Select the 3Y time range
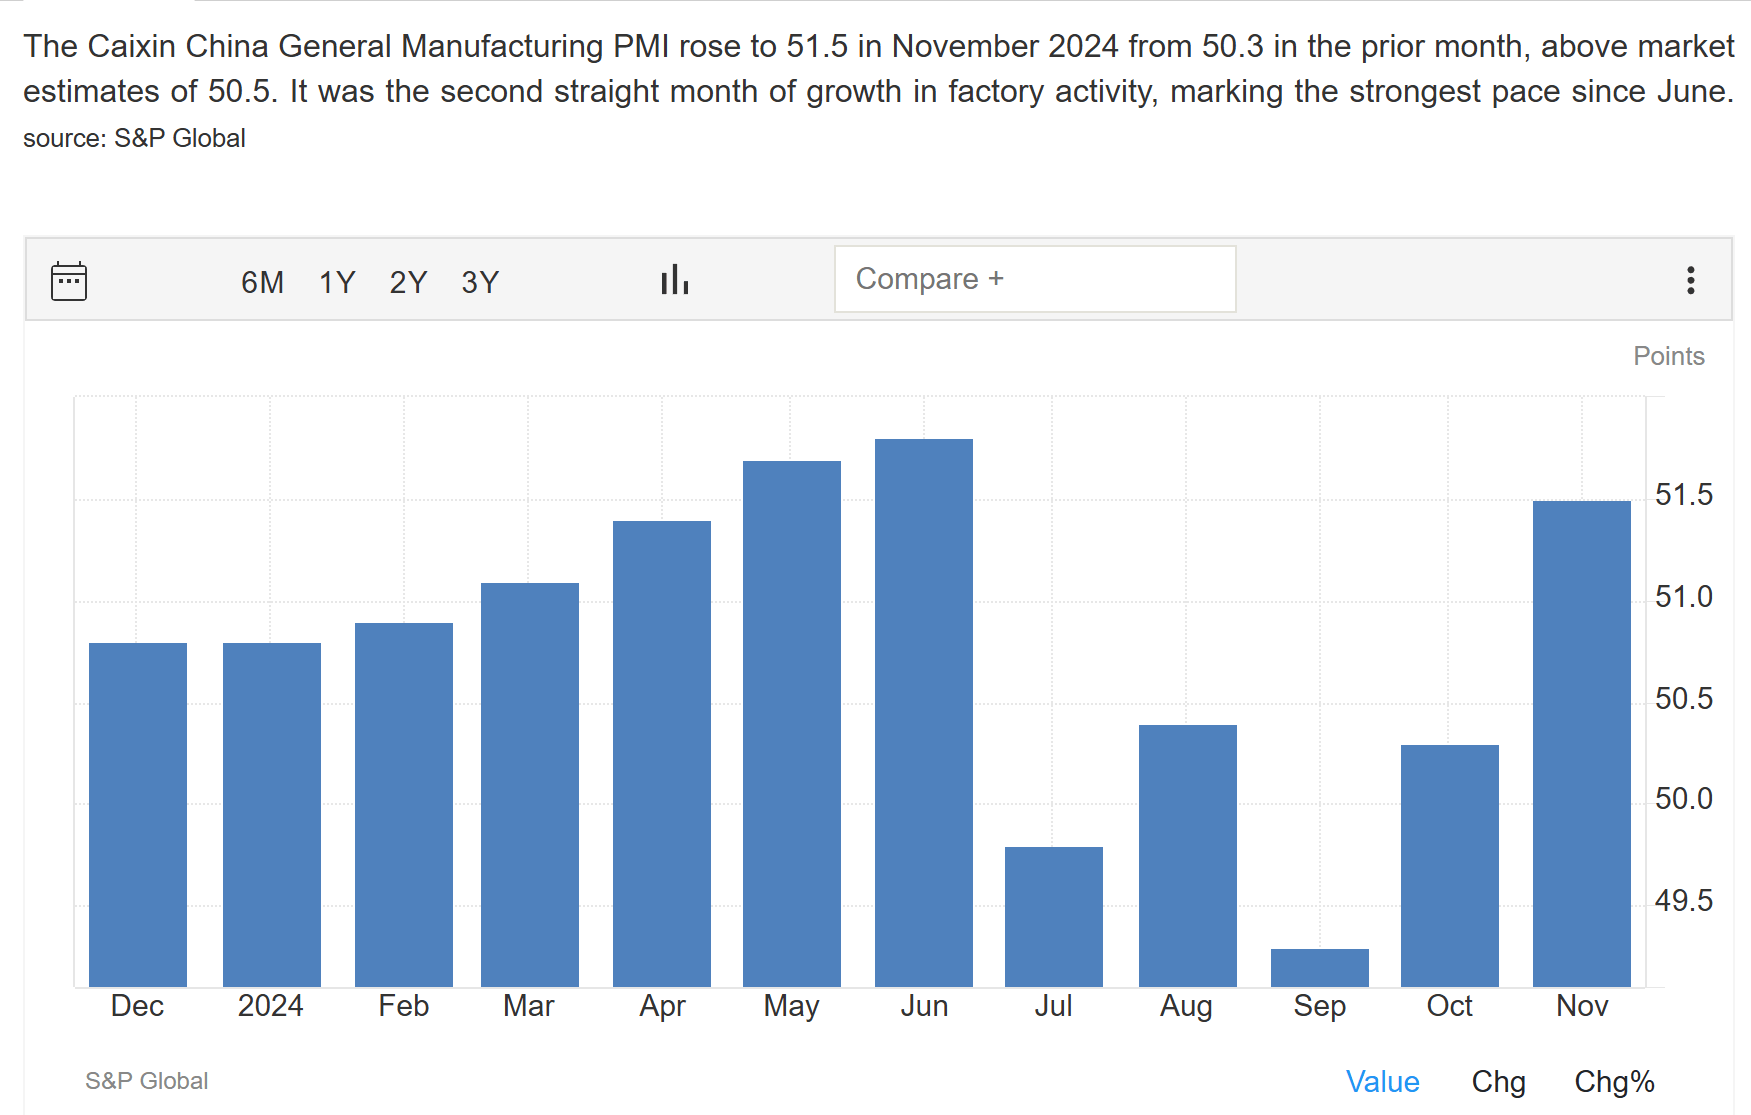Screen dimensions: 1751x1115 tap(480, 282)
